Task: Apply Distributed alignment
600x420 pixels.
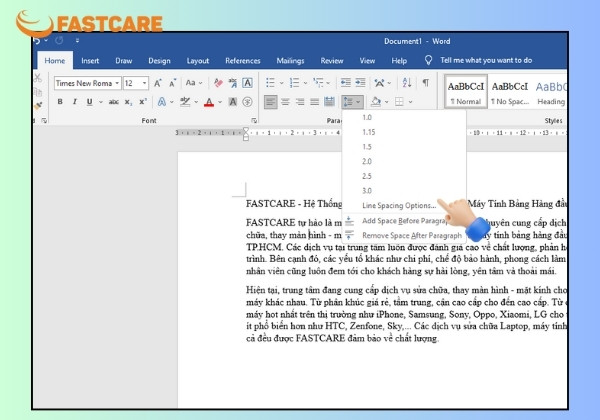Action: [329, 102]
